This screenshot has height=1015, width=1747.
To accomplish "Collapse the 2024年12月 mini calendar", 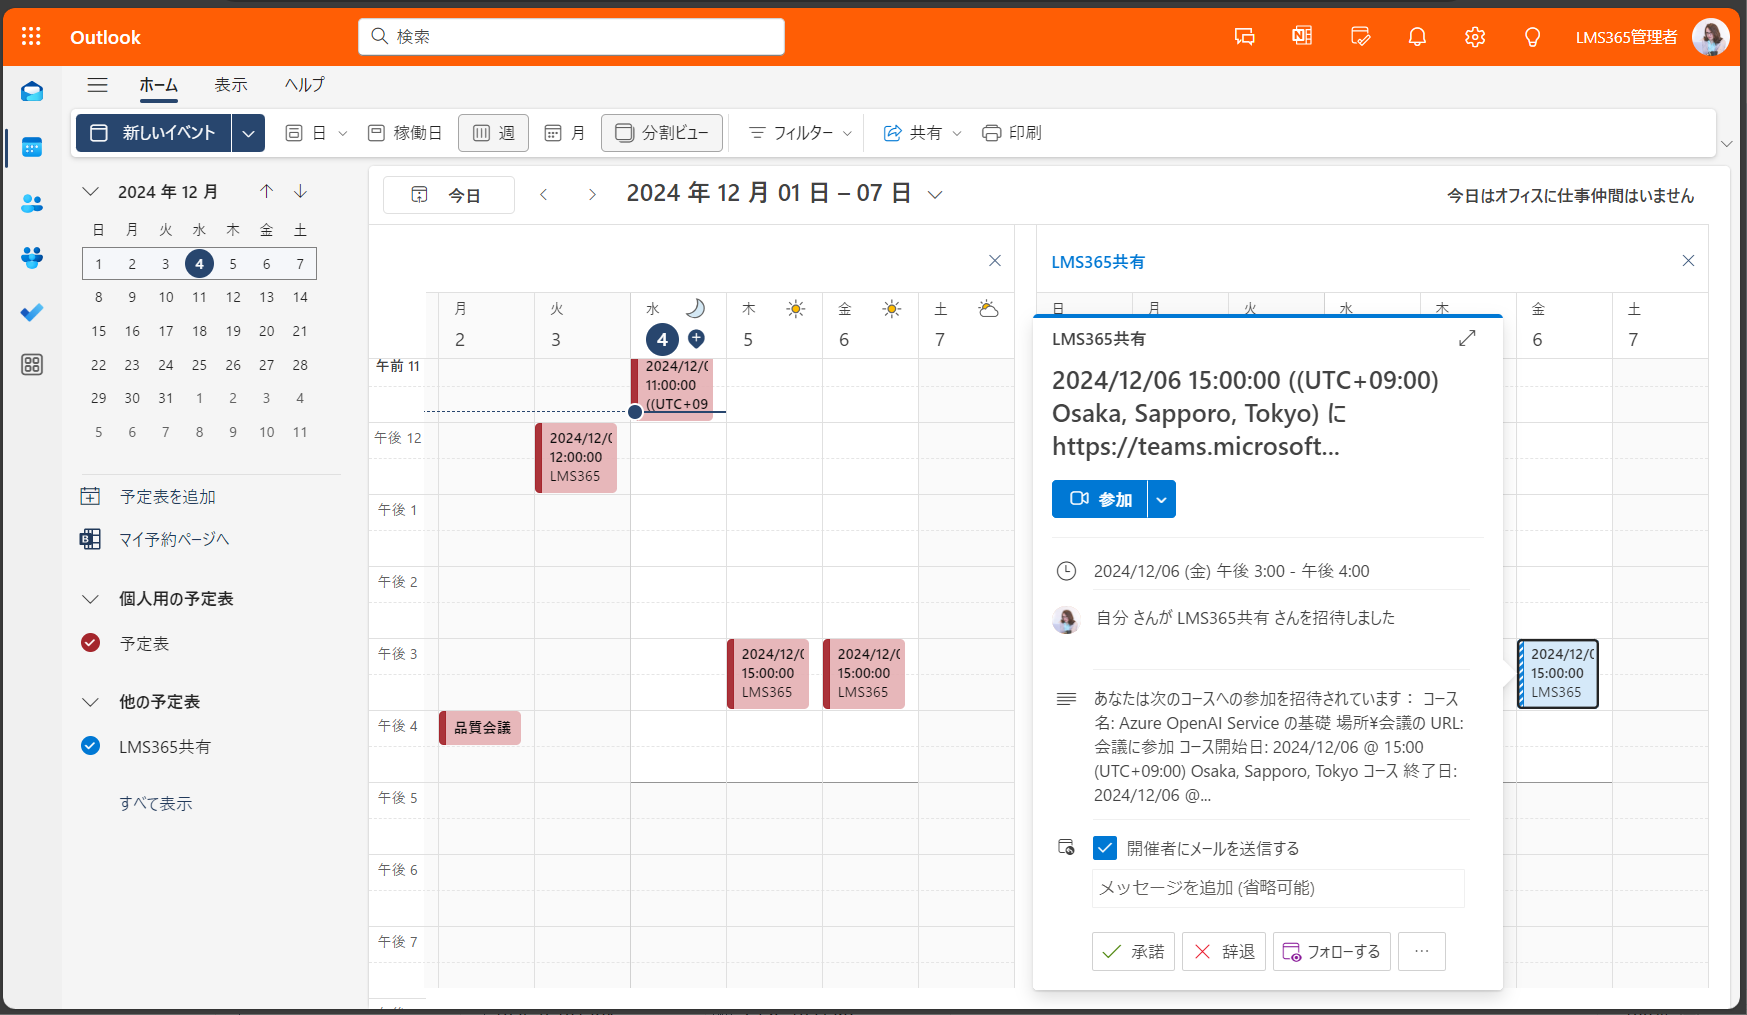I will 91,192.
